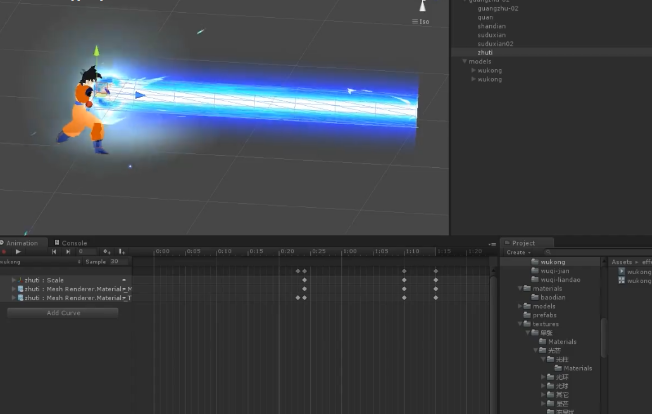652x414 pixels.
Task: Click the Add Curve button
Action: 63,313
